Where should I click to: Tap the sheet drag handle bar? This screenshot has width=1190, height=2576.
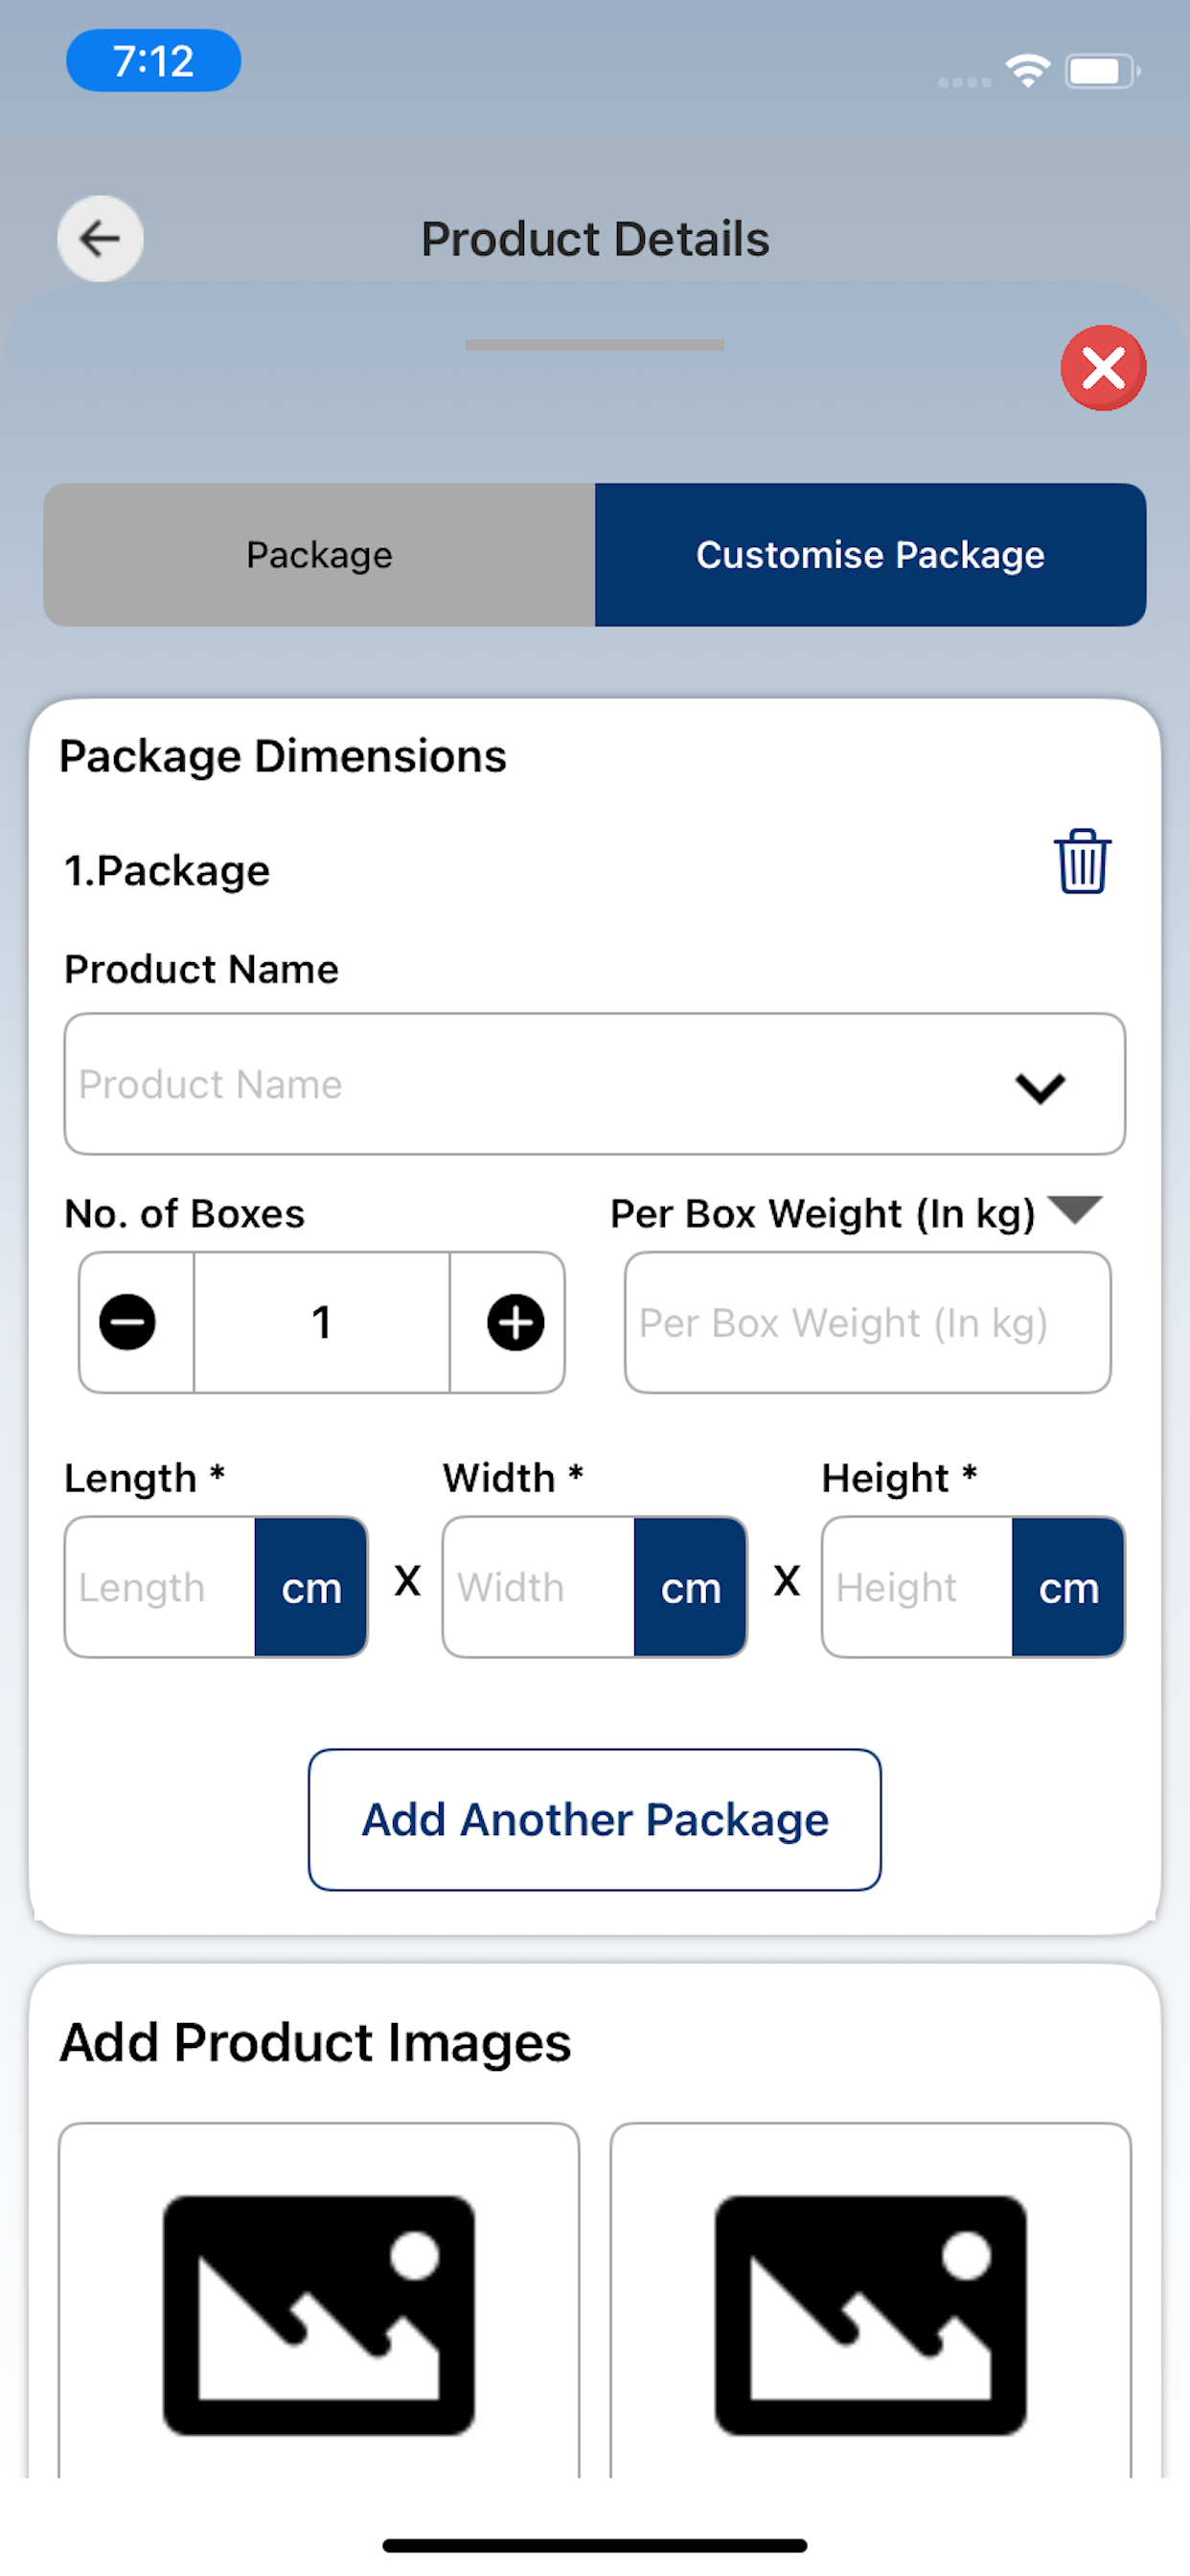point(595,345)
